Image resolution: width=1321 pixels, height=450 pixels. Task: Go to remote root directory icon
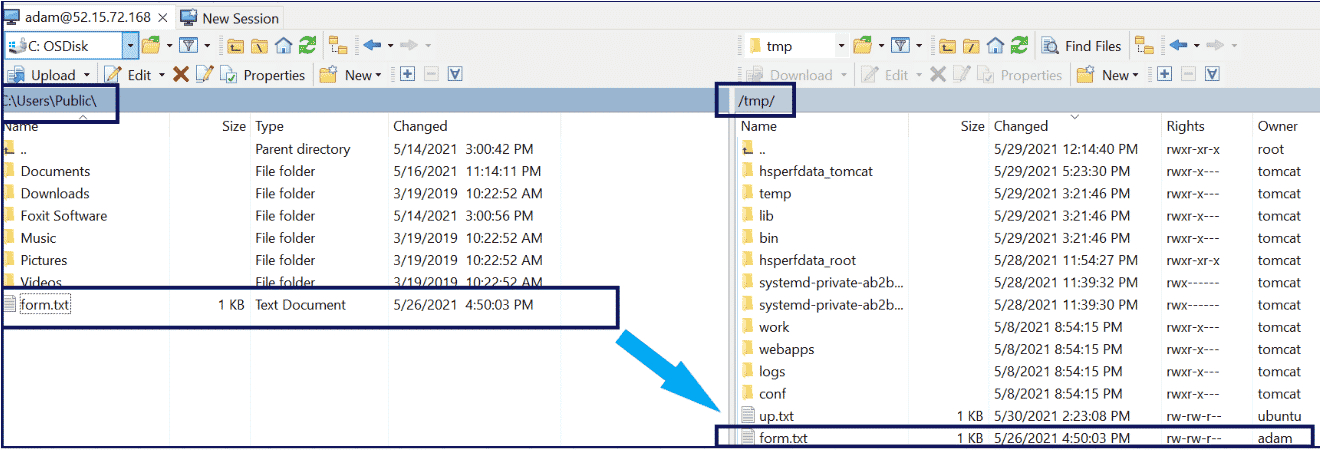[970, 46]
